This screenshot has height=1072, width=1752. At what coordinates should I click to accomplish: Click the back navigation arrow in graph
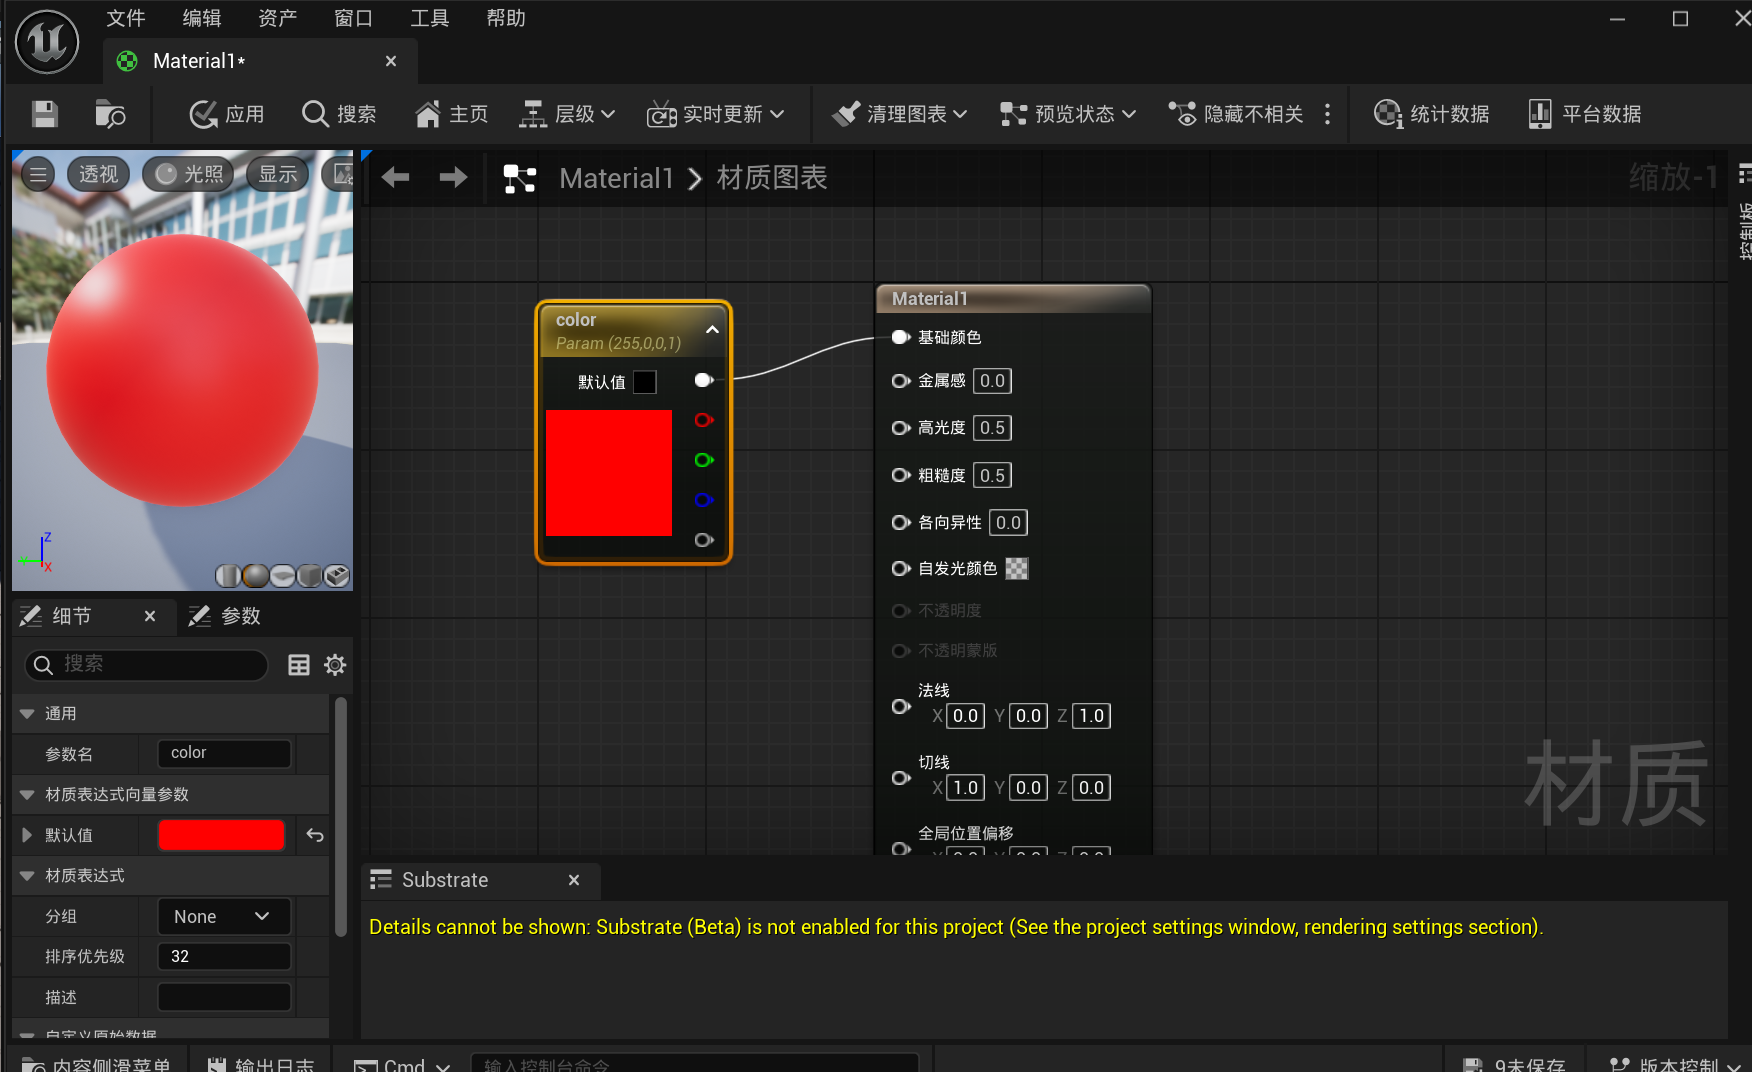click(396, 178)
